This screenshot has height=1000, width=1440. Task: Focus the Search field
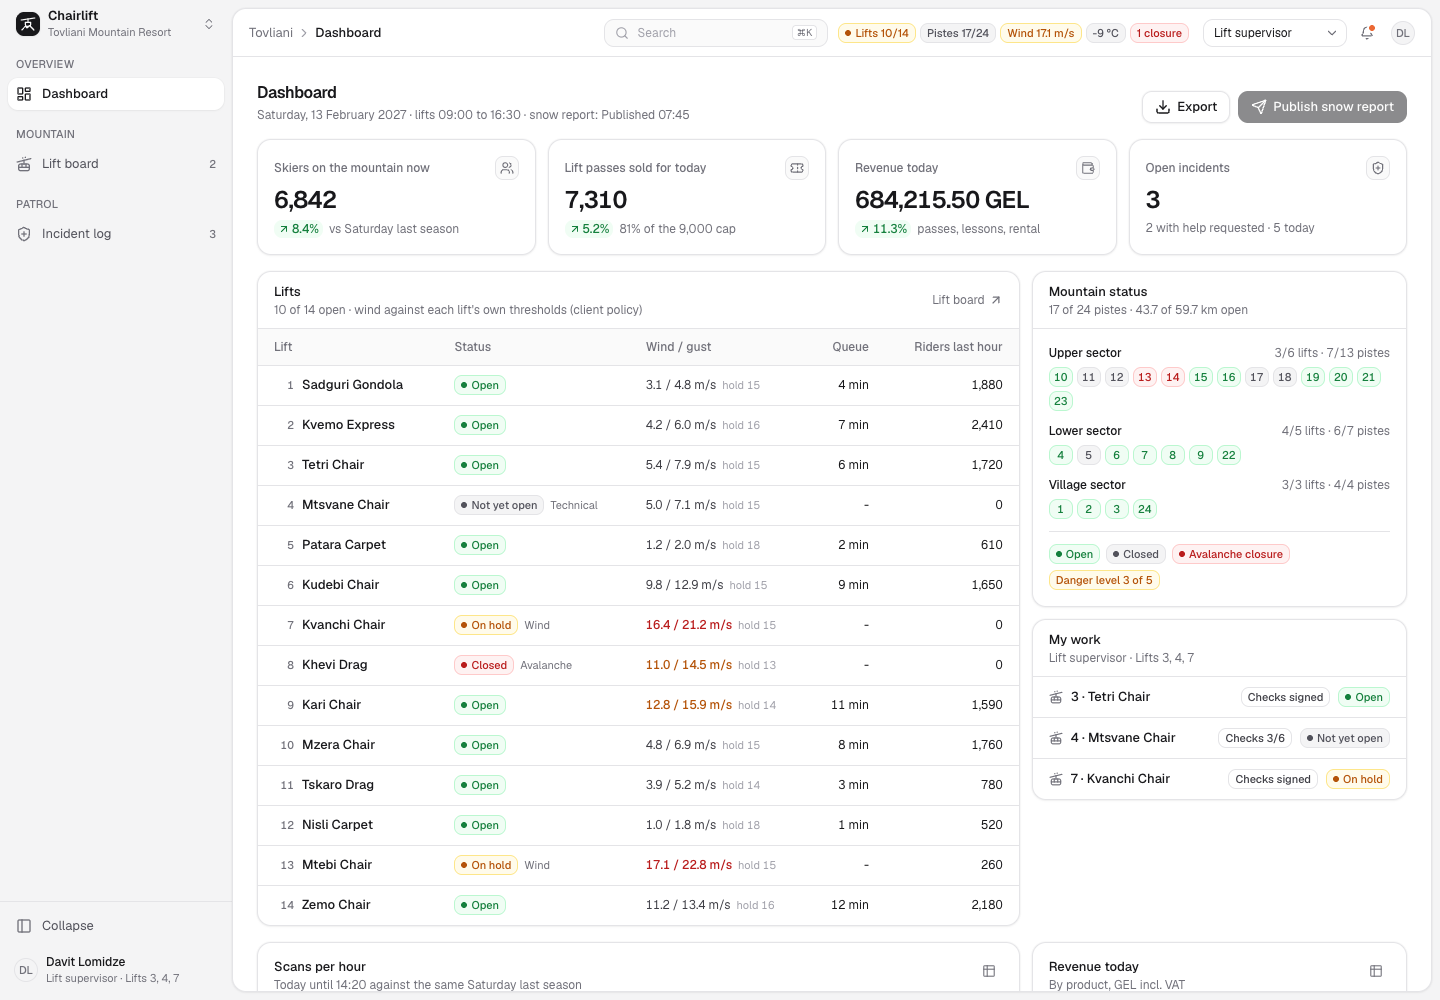point(715,33)
